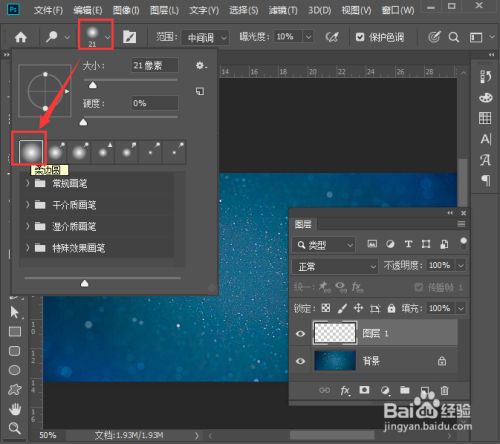500x444 pixels.
Task: Open the brush settings panel icon
Action: 129,37
